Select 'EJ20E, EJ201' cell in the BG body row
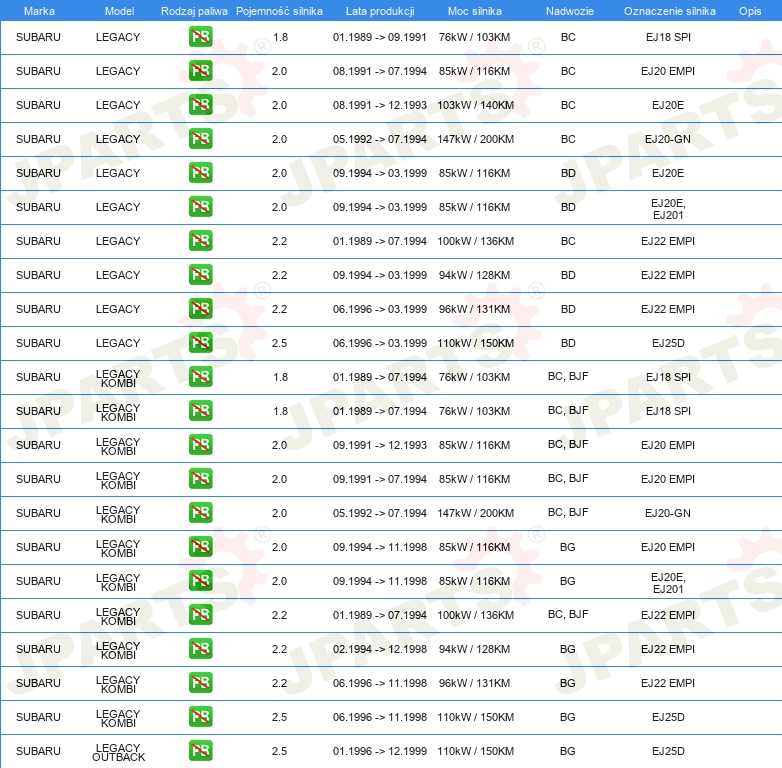This screenshot has width=782, height=768. (x=668, y=583)
